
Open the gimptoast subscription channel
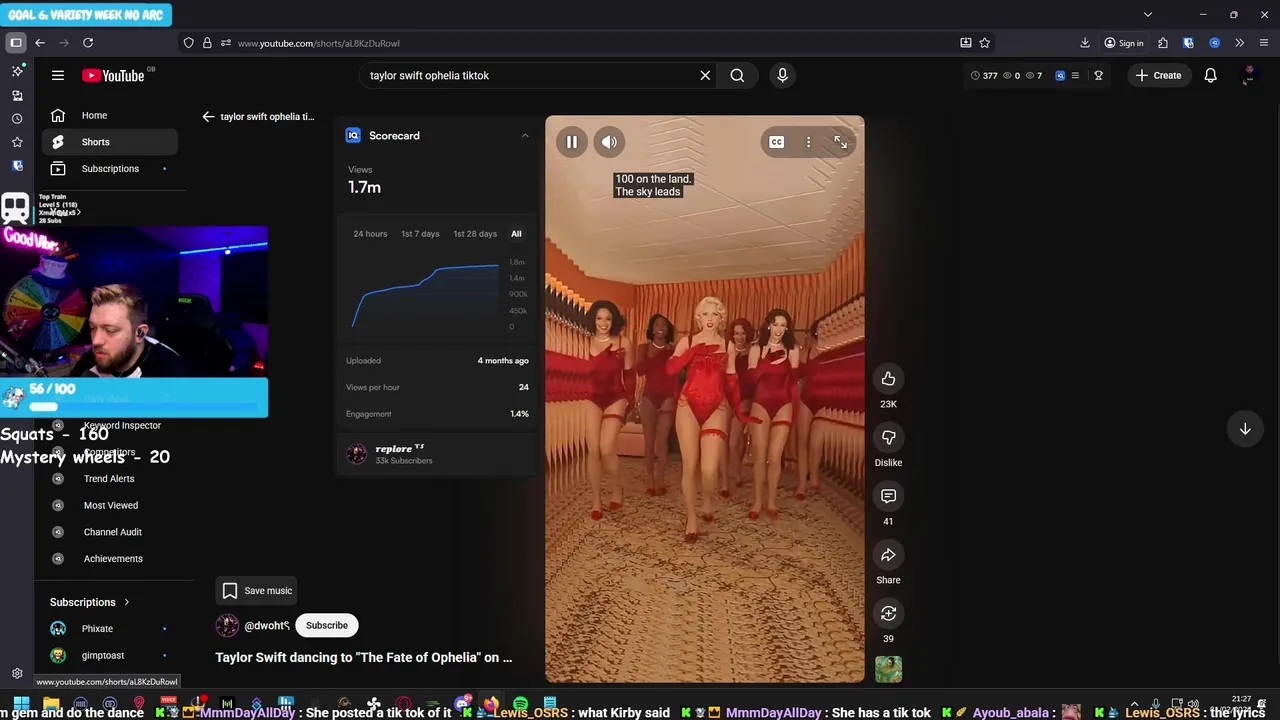[x=103, y=655]
